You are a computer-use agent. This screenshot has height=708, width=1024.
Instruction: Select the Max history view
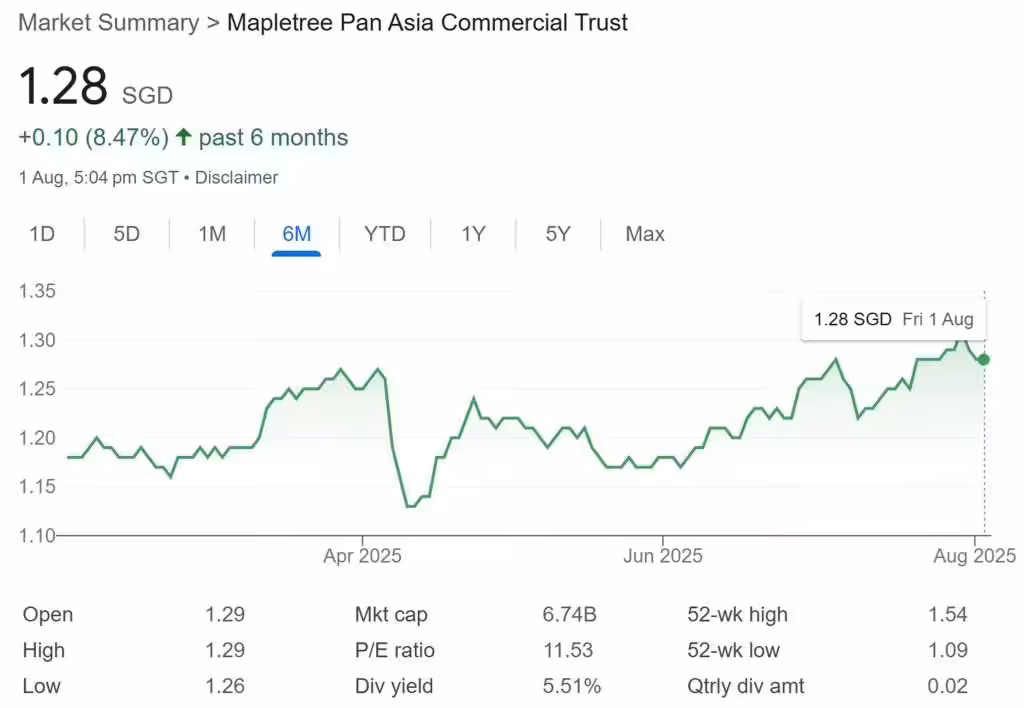(x=644, y=234)
